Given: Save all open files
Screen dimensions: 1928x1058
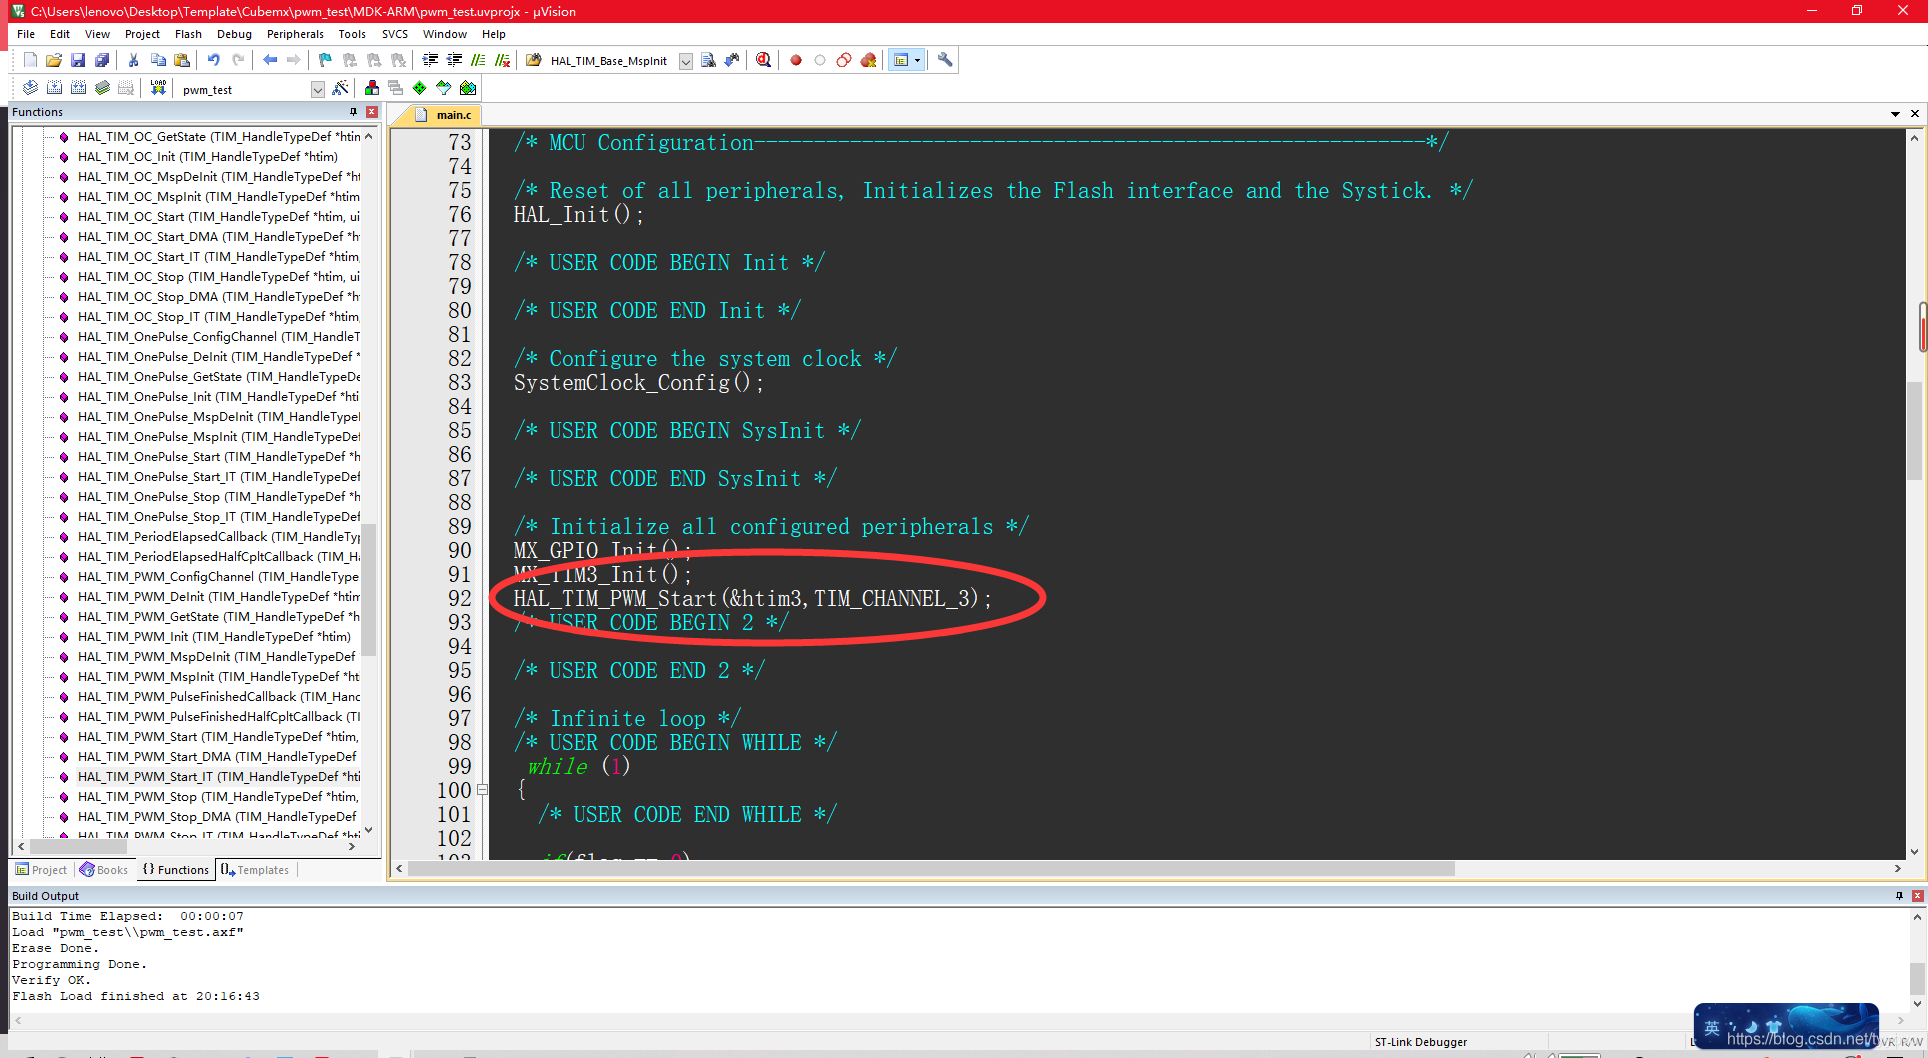Looking at the screenshot, I should 102,60.
